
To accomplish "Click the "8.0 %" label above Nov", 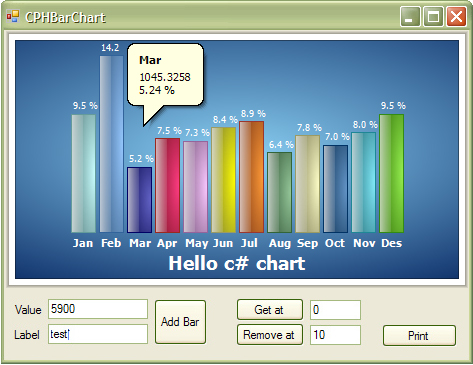I will click(365, 125).
